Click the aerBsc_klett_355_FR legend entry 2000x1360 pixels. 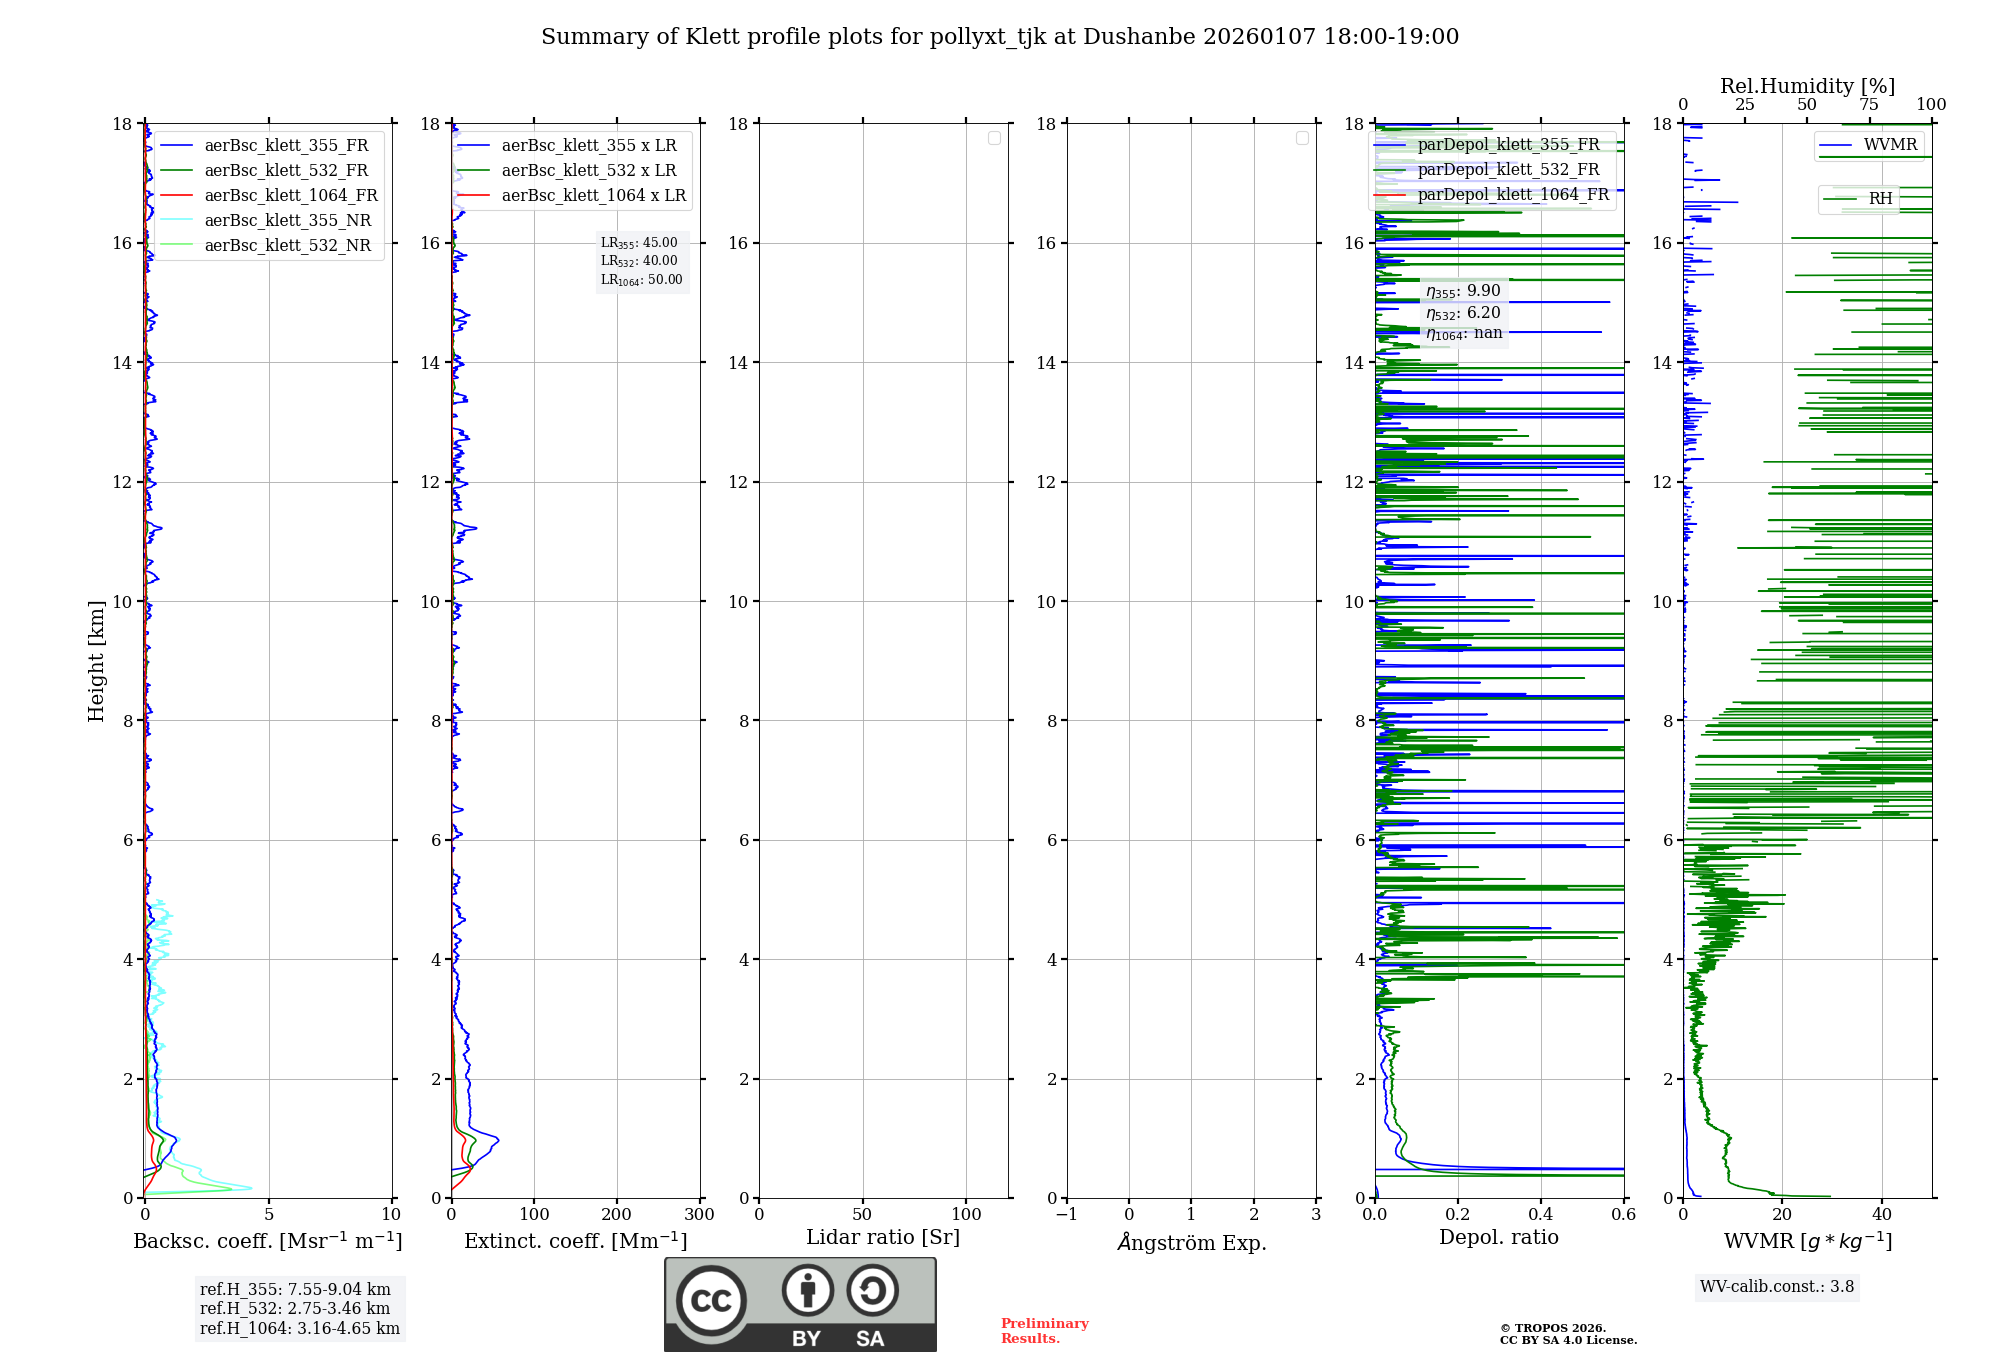[x=286, y=145]
